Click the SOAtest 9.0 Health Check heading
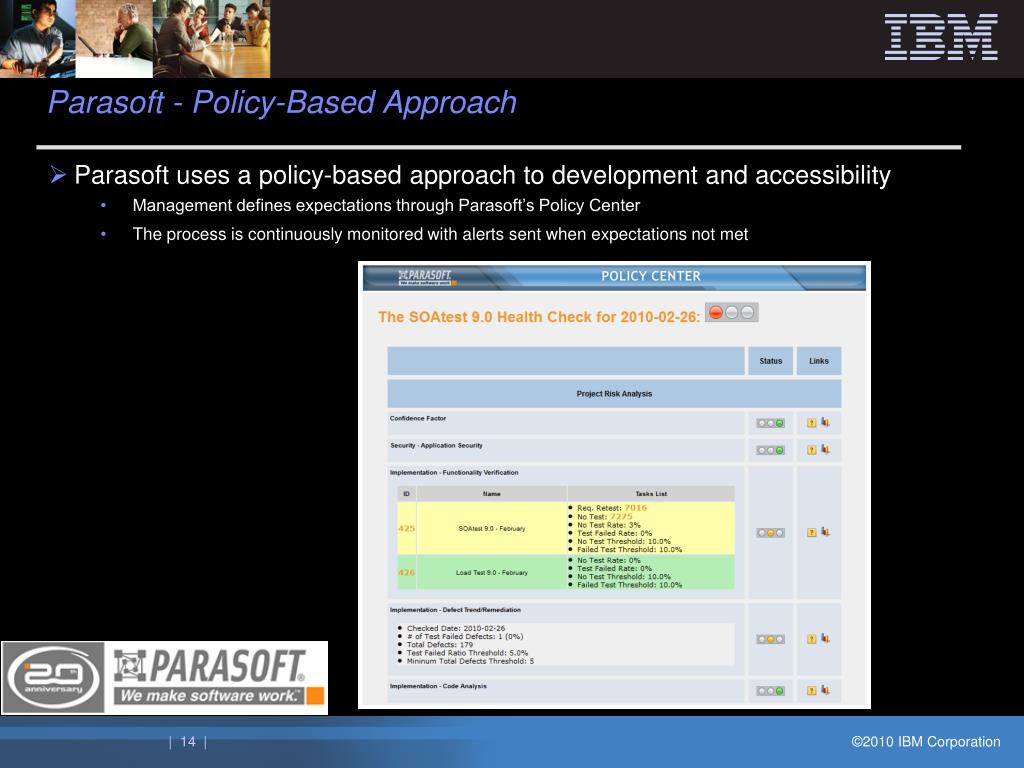 point(539,317)
